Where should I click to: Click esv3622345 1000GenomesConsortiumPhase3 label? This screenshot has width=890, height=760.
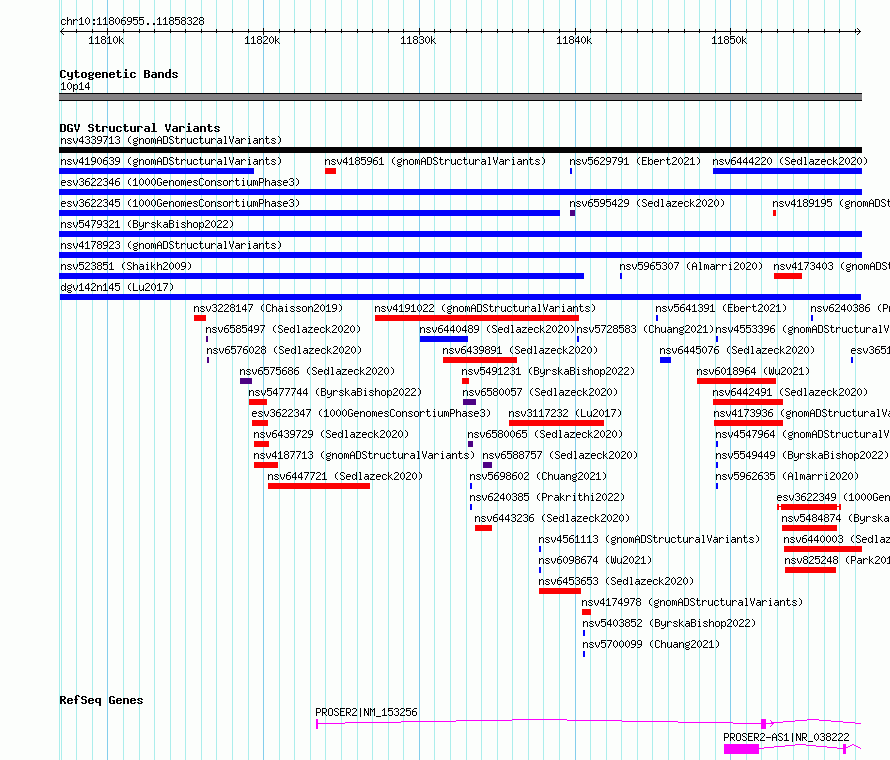pyautogui.click(x=180, y=203)
